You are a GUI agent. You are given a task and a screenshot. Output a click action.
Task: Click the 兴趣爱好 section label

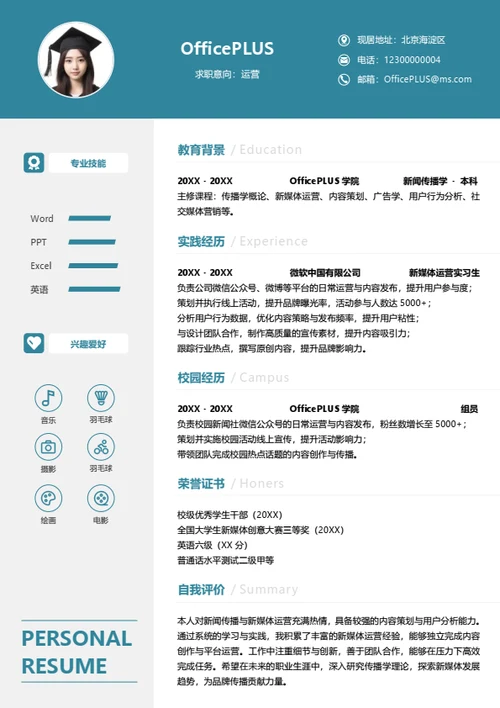(89, 344)
